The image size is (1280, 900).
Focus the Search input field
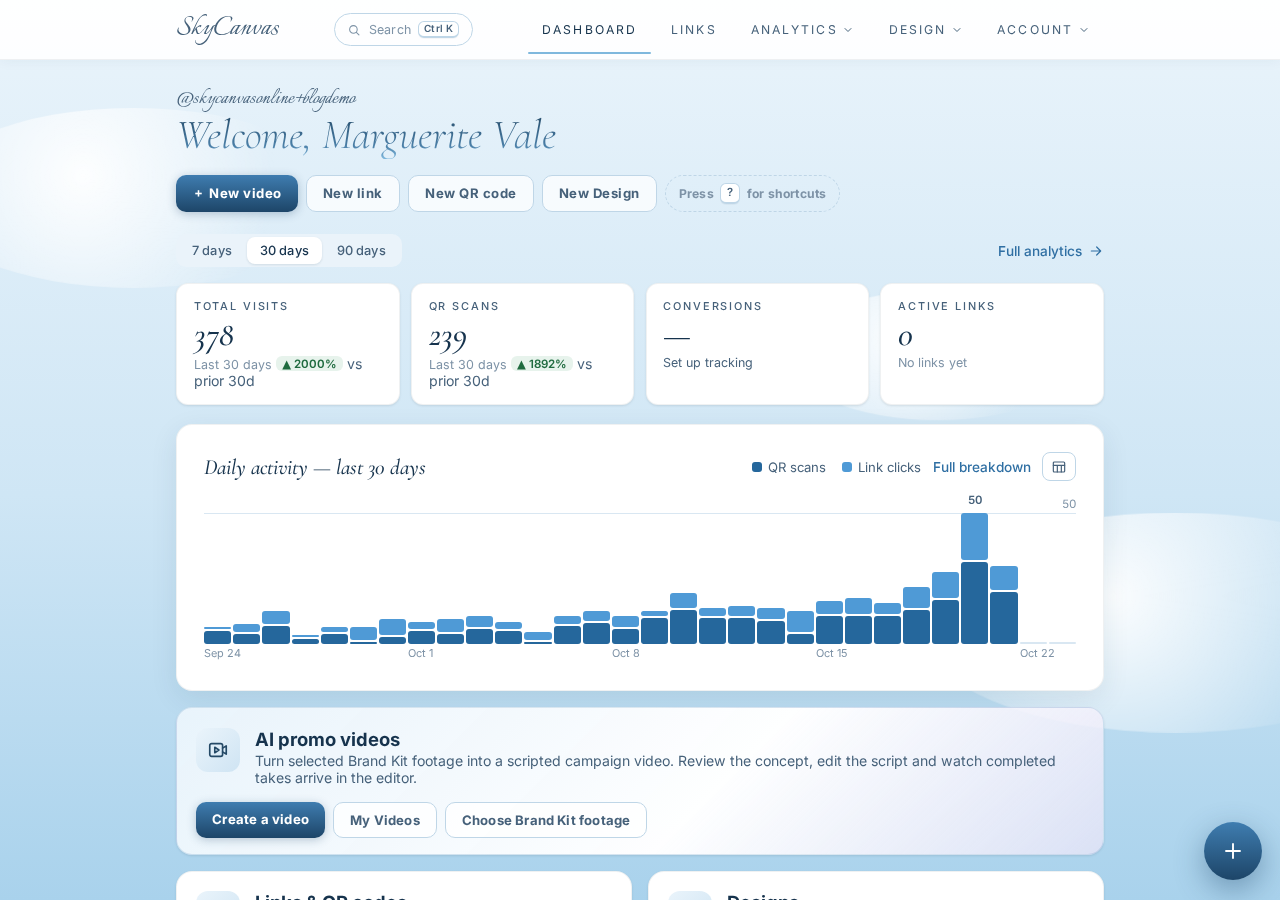coord(403,30)
